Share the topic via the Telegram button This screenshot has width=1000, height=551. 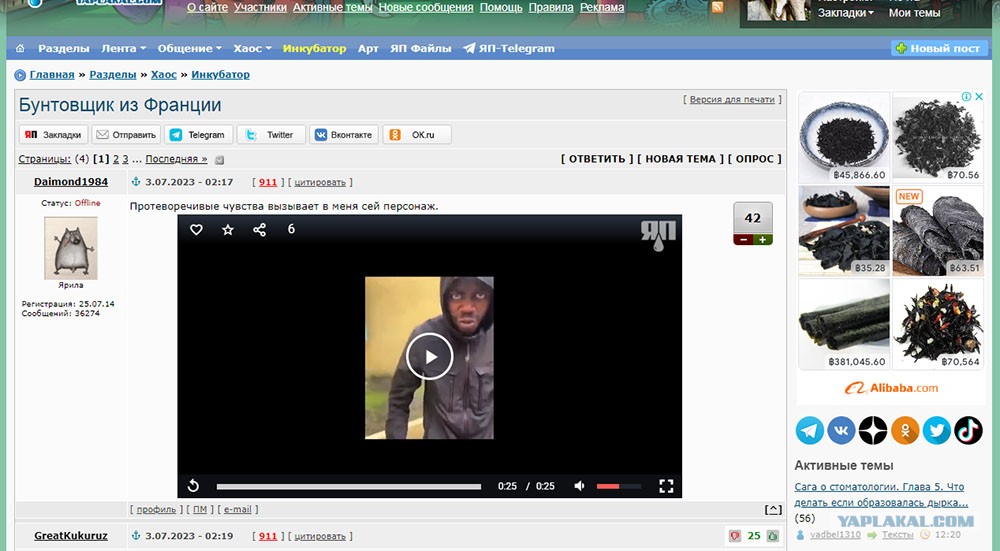pos(199,135)
